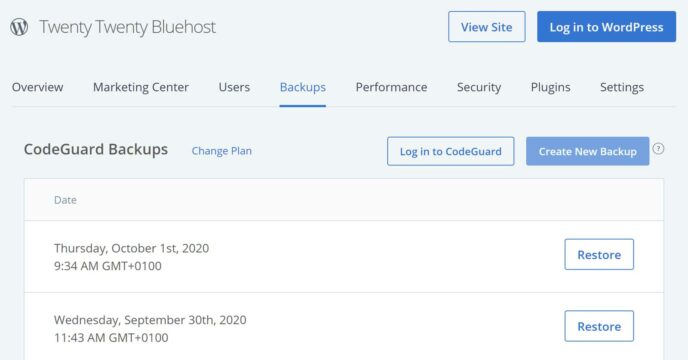This screenshot has height=360, width=688.
Task: Click Log in to CodeGuard button
Action: [x=451, y=151]
